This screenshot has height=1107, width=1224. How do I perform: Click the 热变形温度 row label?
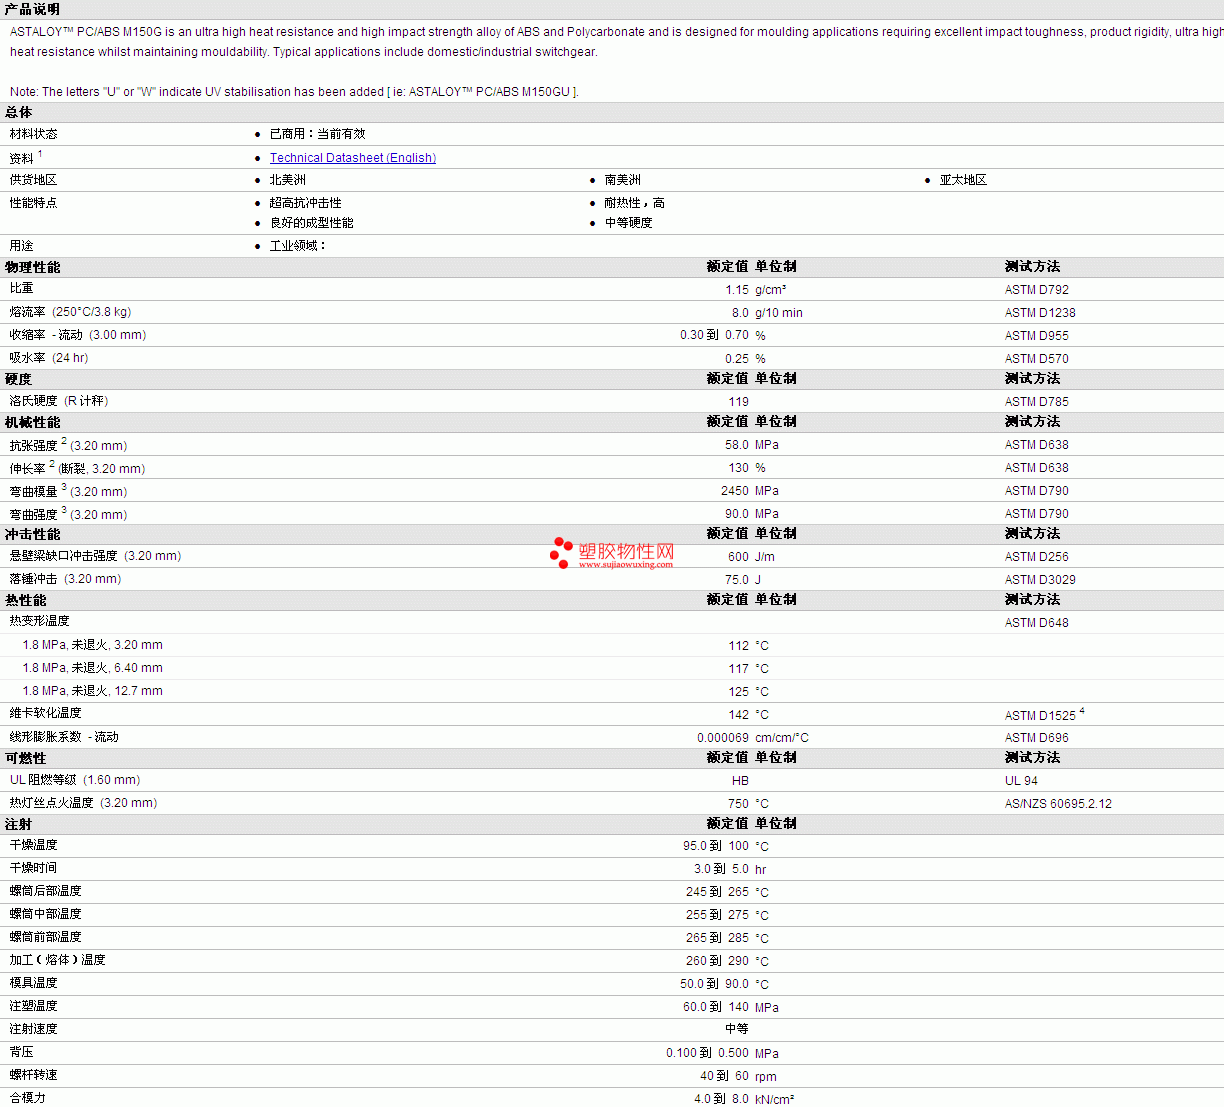40,621
